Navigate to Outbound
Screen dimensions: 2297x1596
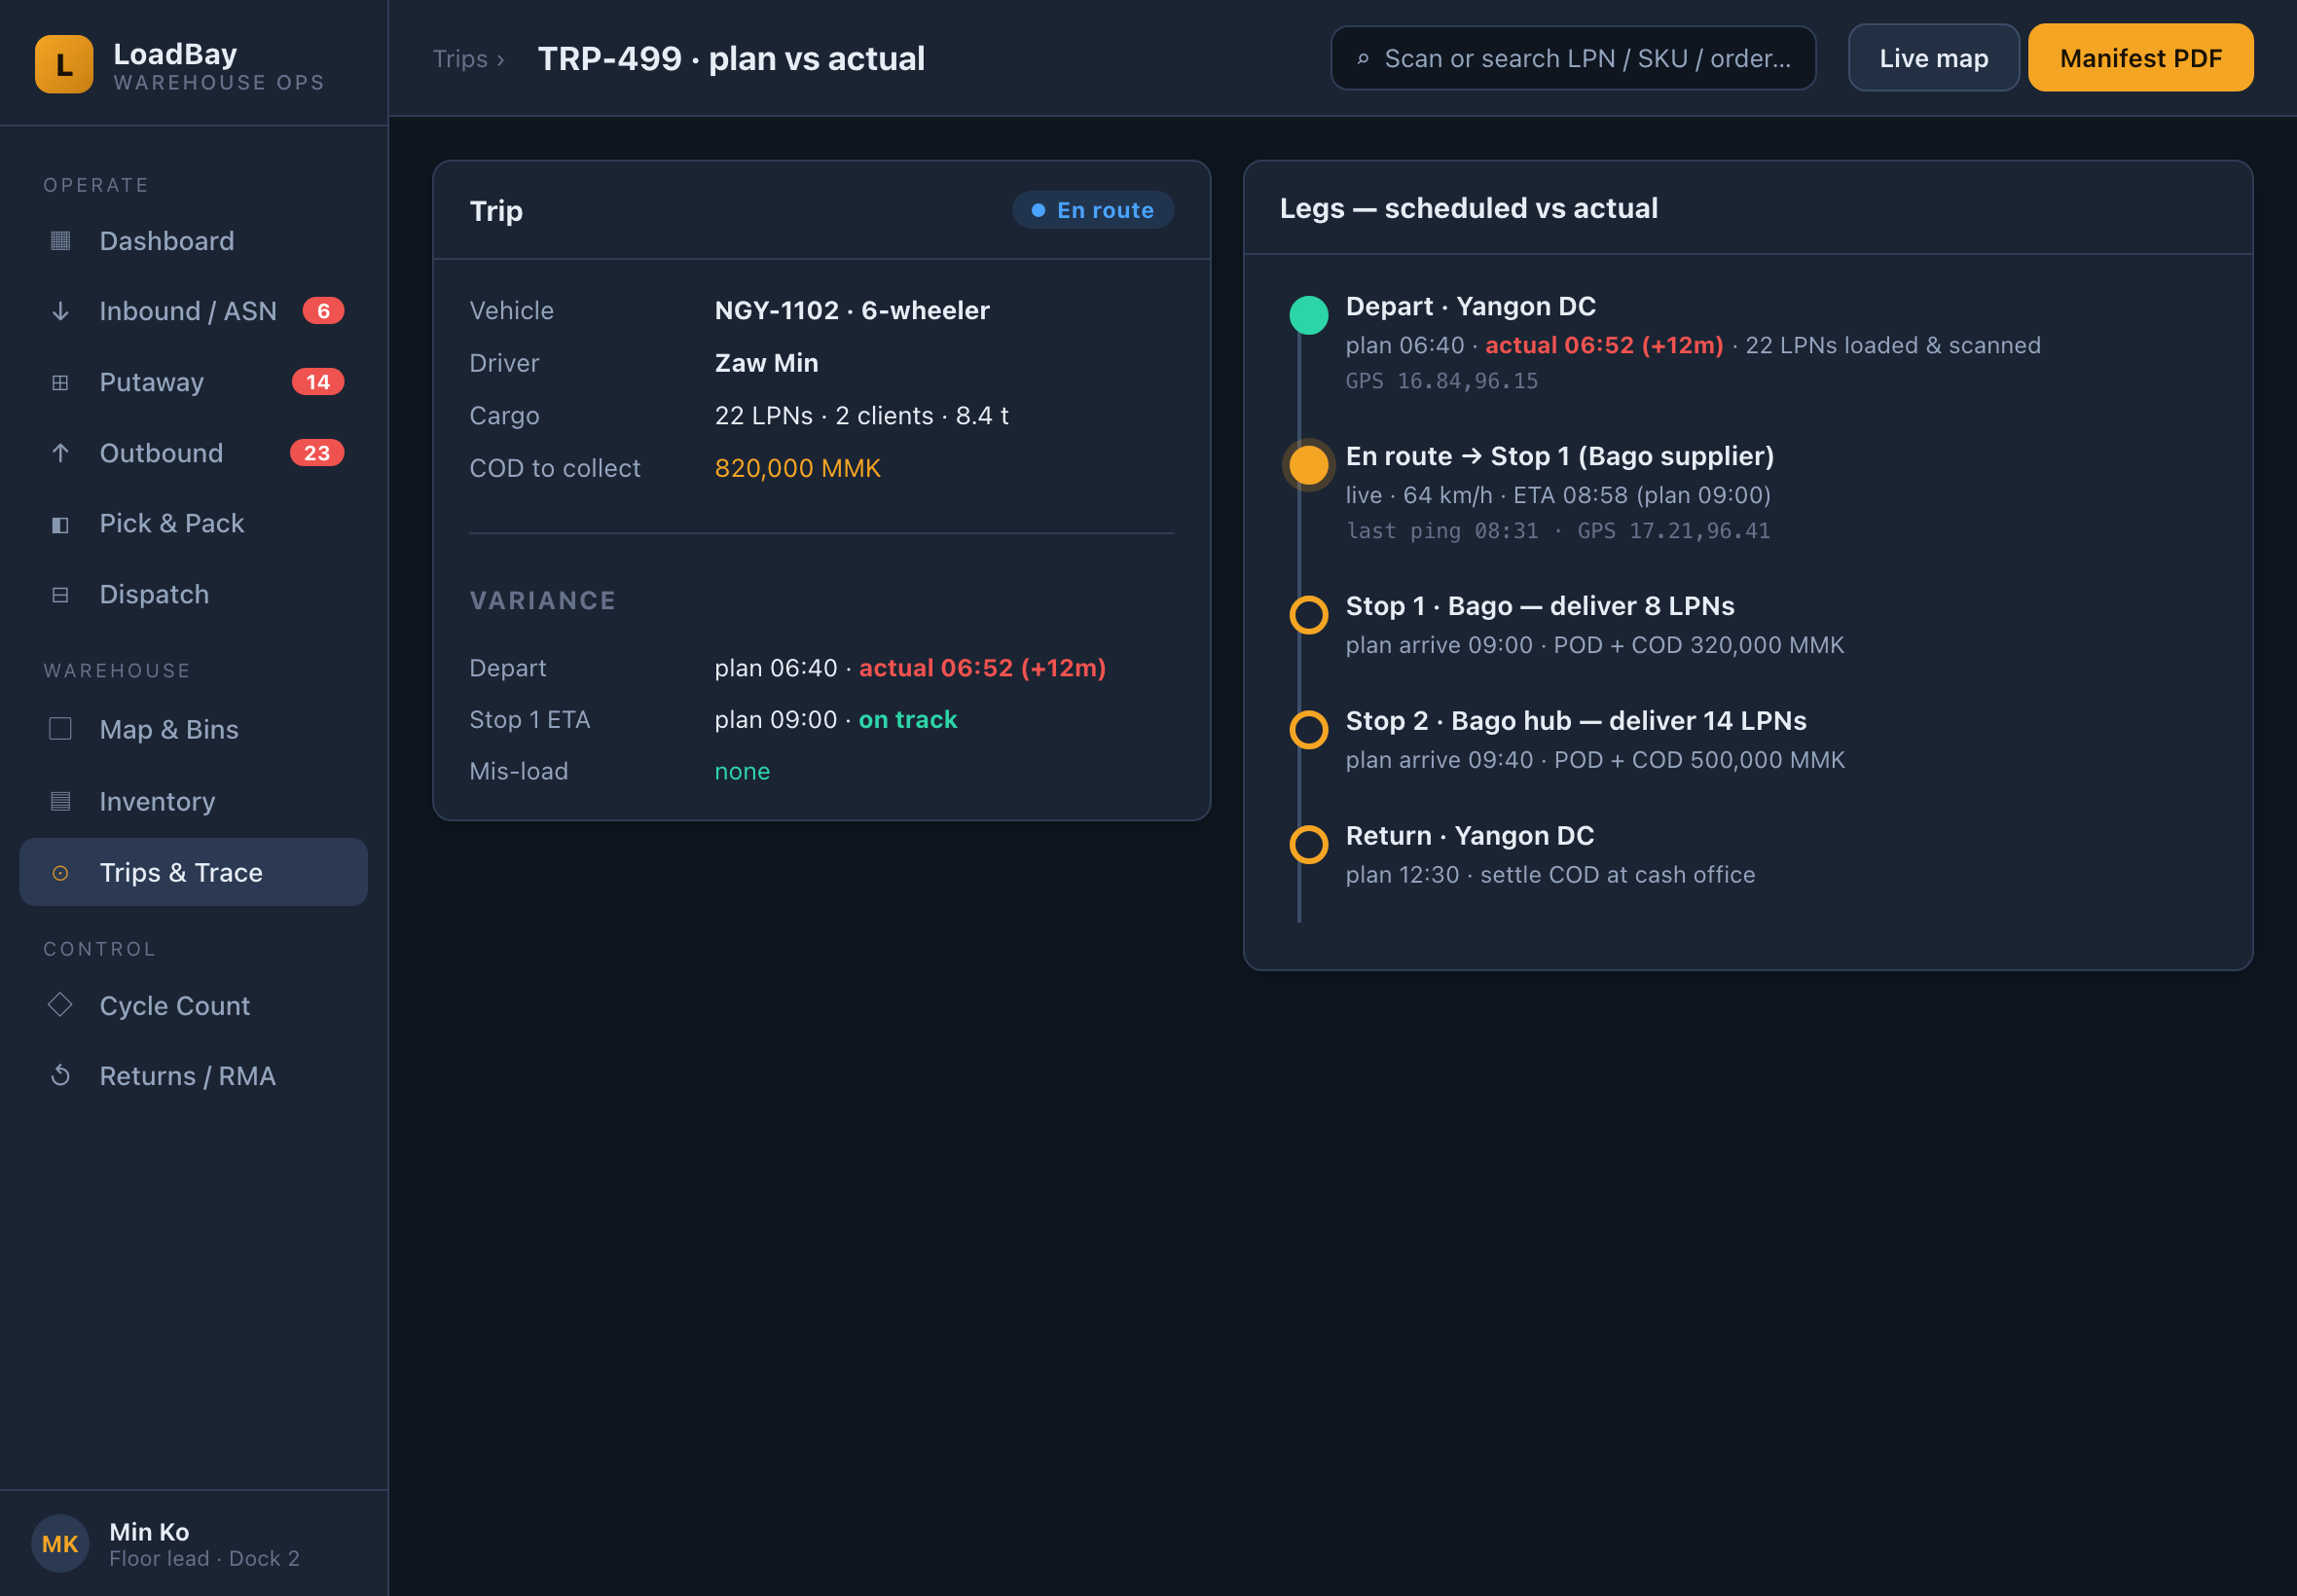pos(194,453)
